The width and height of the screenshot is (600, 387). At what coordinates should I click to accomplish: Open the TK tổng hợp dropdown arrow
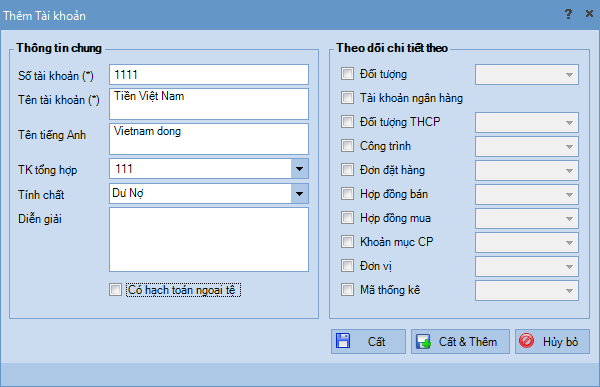[x=300, y=169]
